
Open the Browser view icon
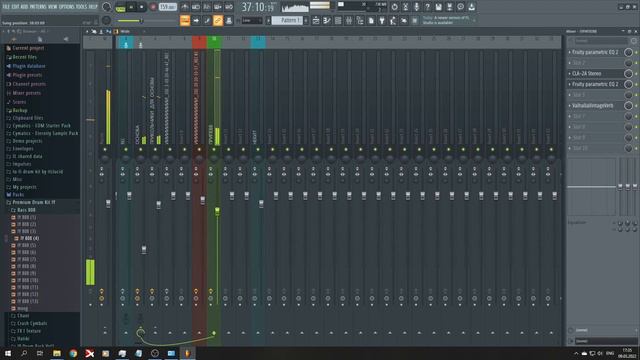pos(360,20)
